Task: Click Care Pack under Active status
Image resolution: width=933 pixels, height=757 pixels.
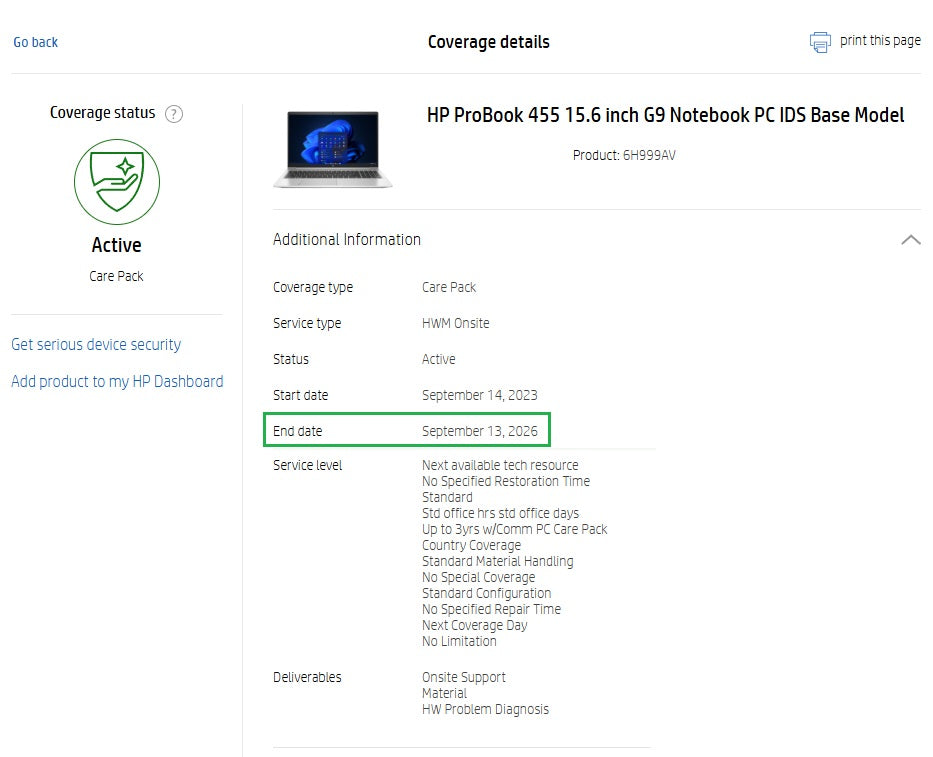Action: click(x=117, y=277)
